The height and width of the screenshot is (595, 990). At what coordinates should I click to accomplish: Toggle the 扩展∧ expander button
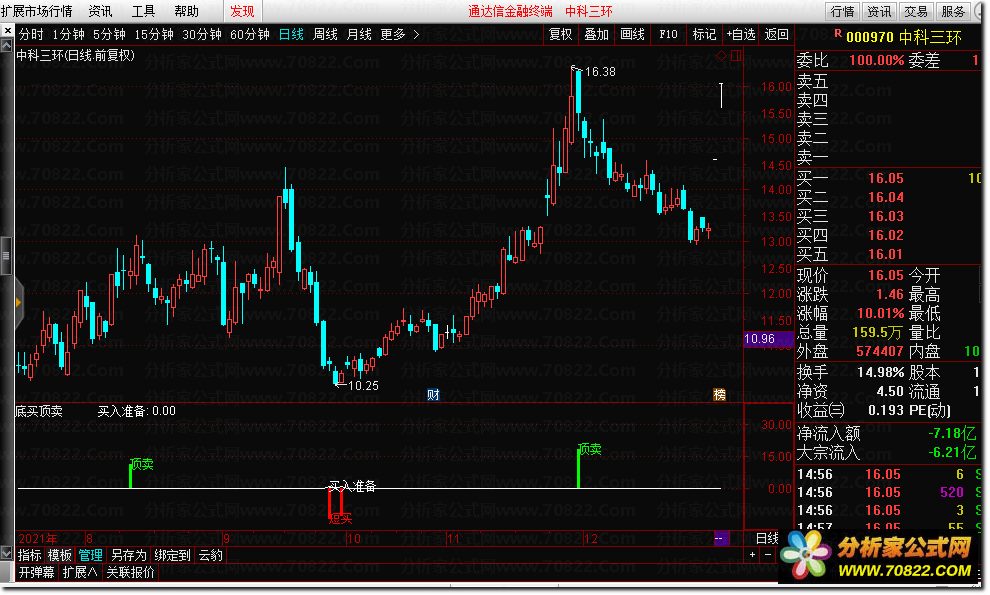point(80,572)
